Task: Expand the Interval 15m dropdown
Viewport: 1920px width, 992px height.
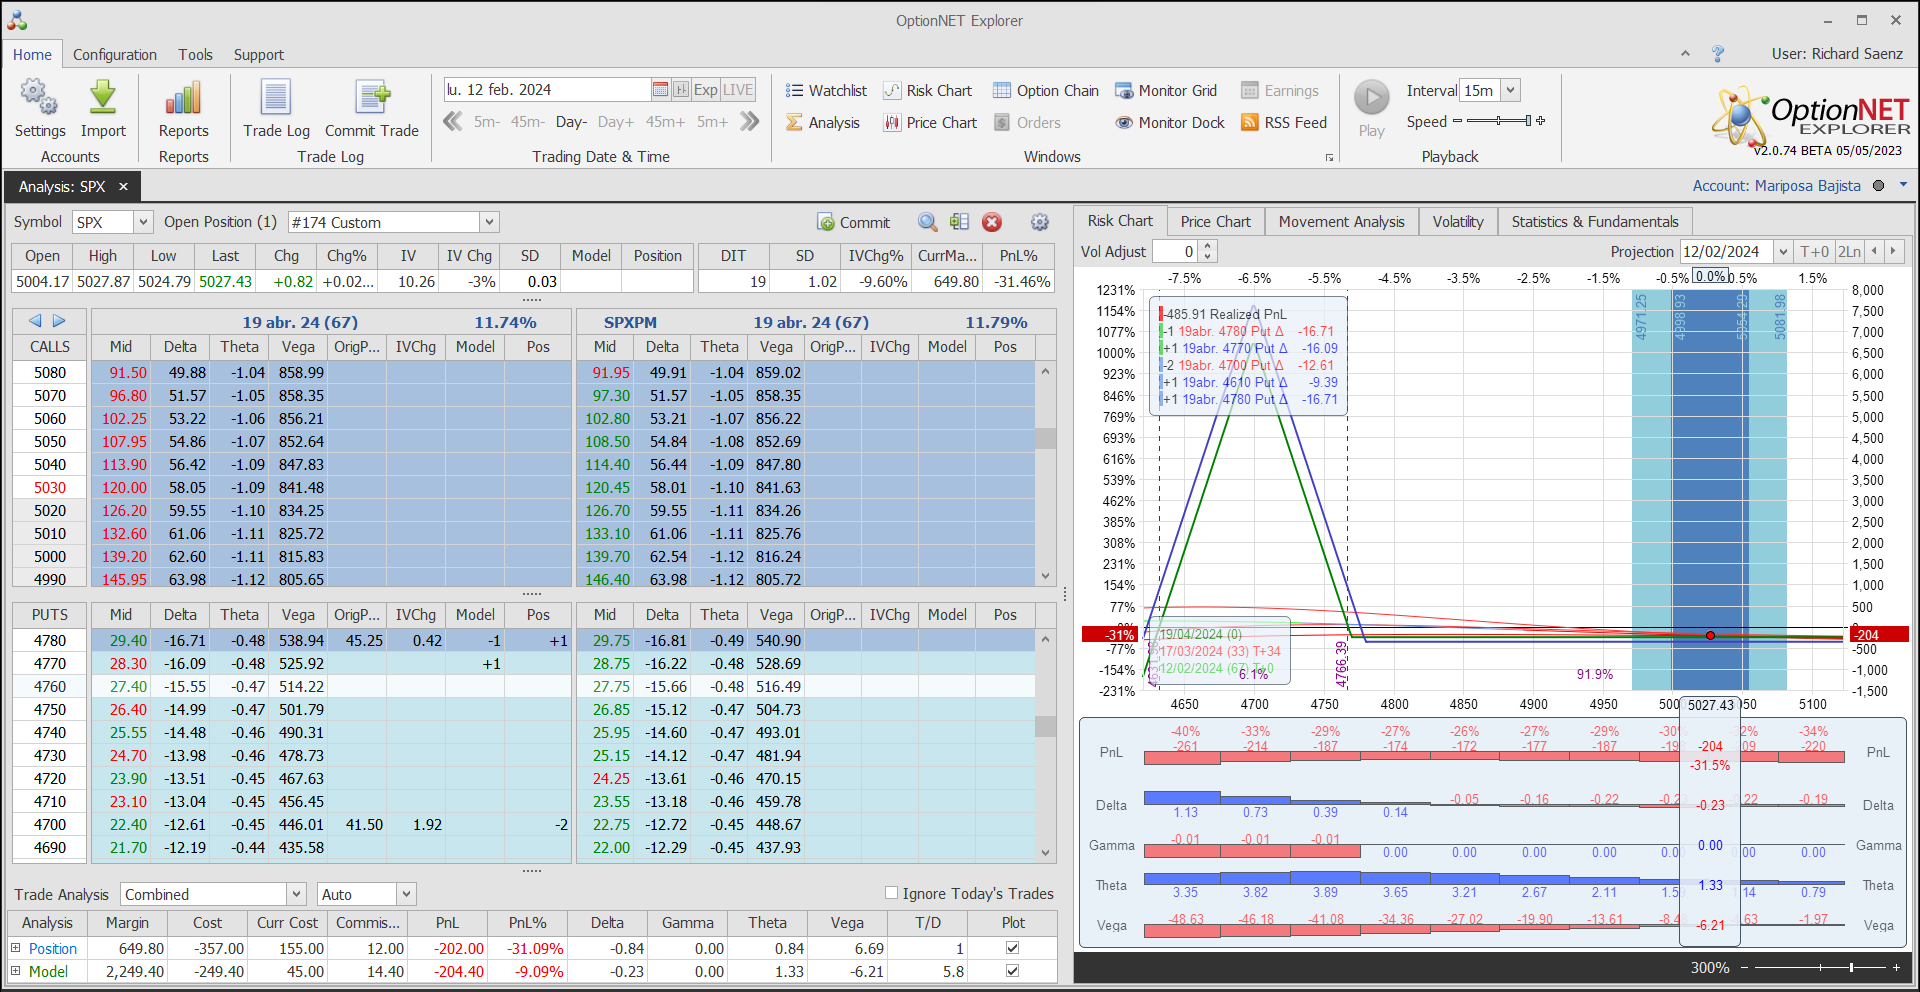Action: click(1510, 91)
